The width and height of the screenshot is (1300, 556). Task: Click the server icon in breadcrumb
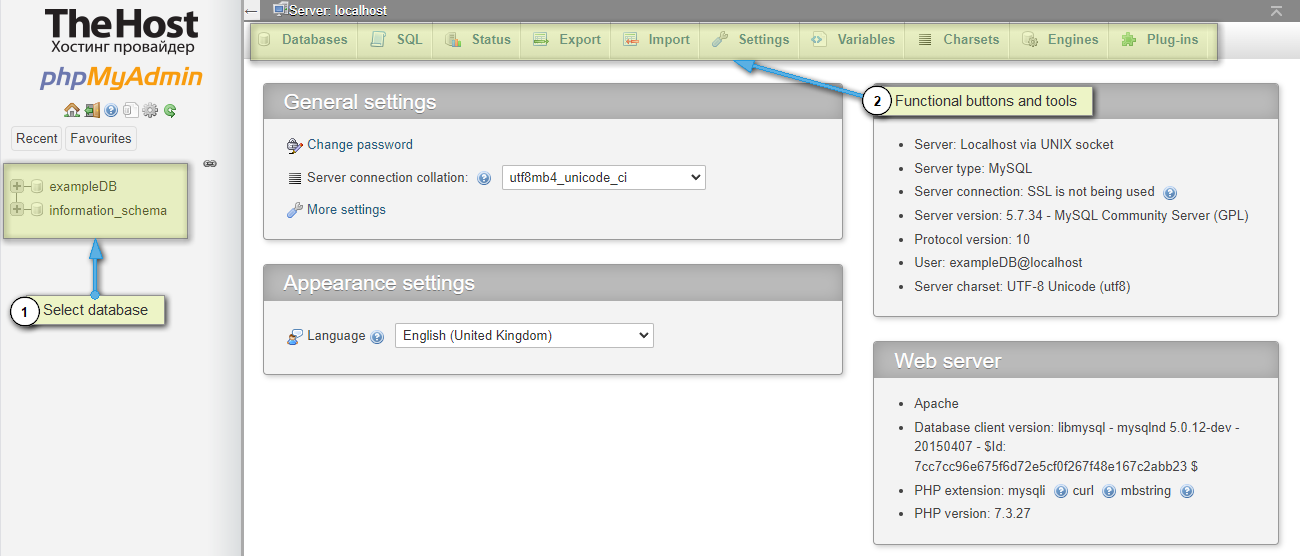click(x=280, y=9)
